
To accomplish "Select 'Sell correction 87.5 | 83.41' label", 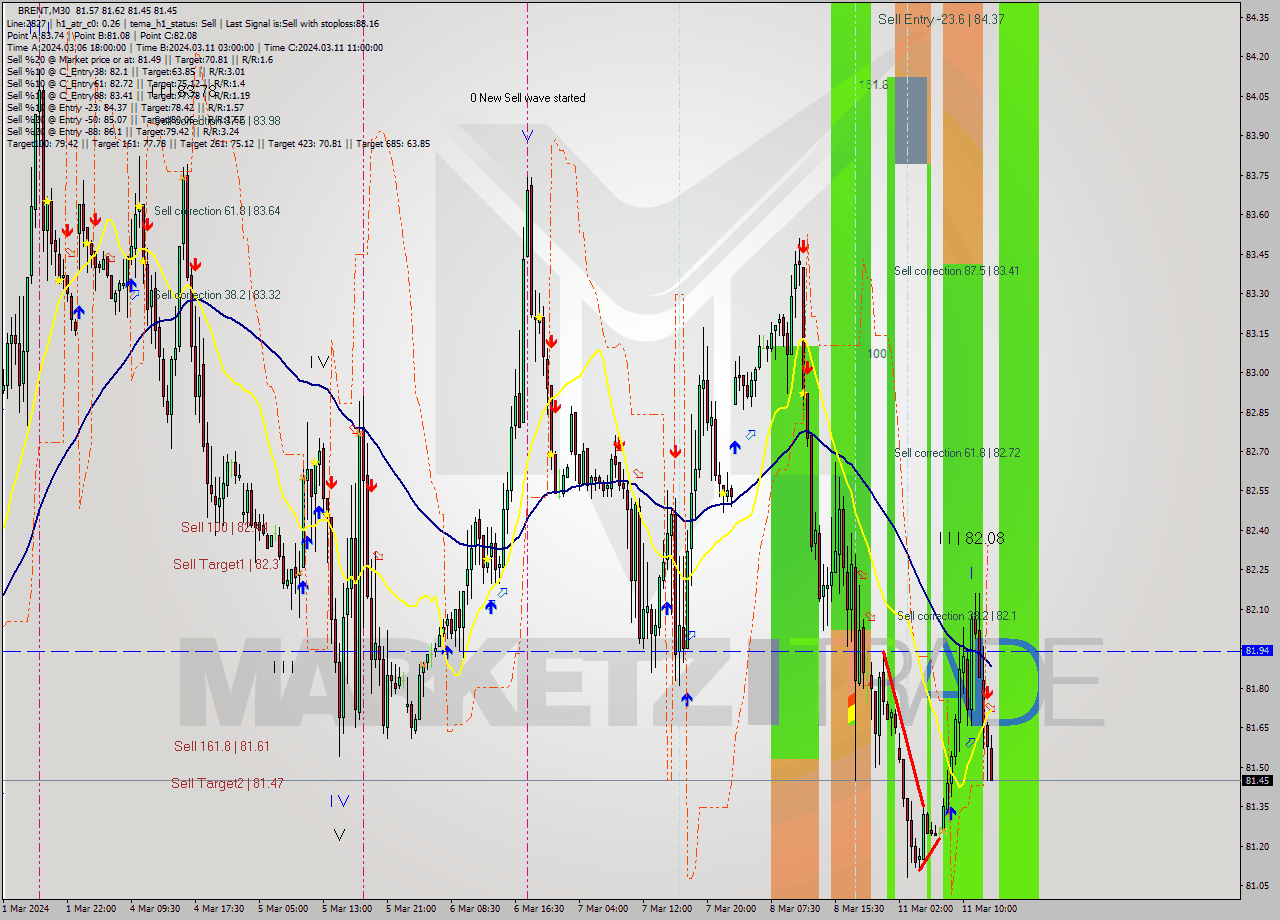I will (x=957, y=271).
